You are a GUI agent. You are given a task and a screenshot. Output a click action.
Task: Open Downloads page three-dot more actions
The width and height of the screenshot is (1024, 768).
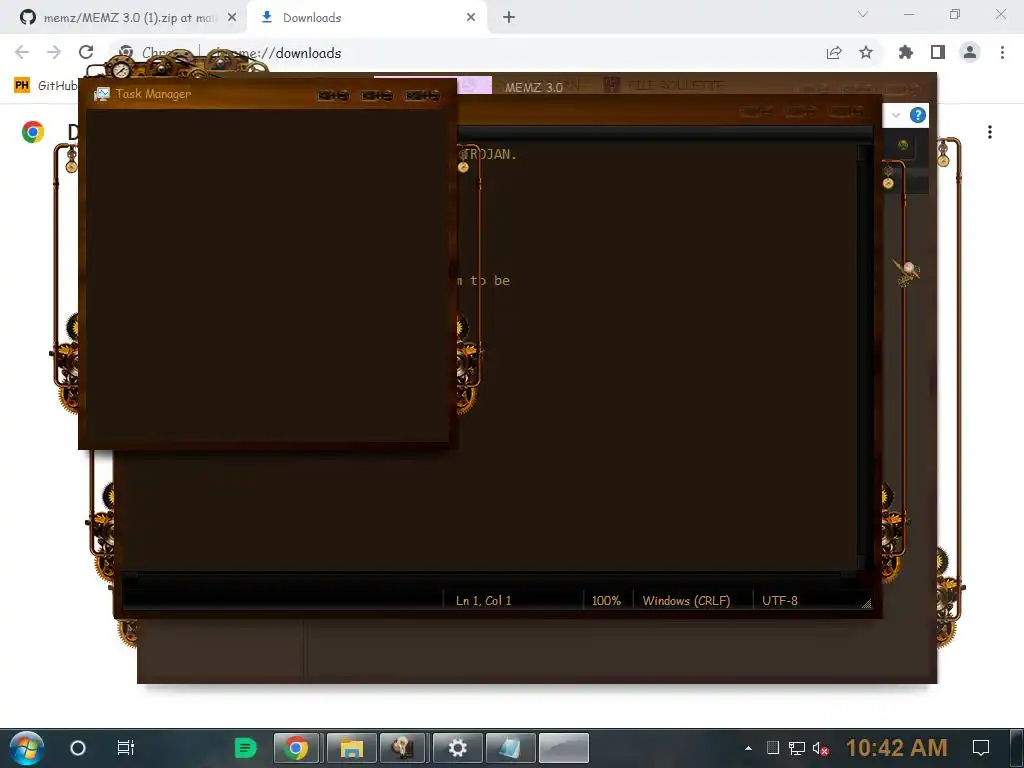click(990, 132)
